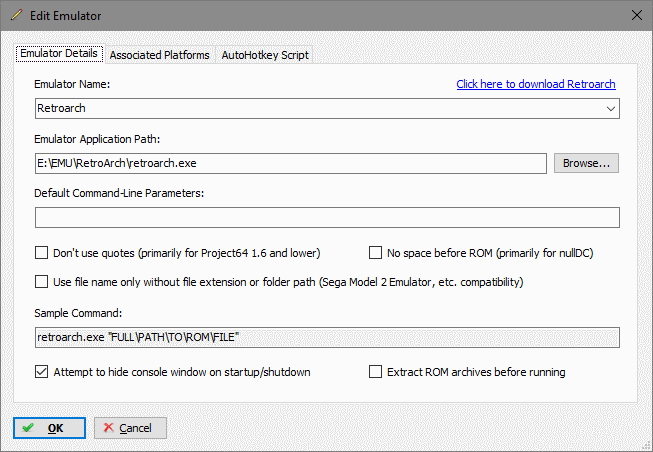Click the Emulator Application Path field
The width and height of the screenshot is (653, 452).
pyautogui.click(x=290, y=163)
